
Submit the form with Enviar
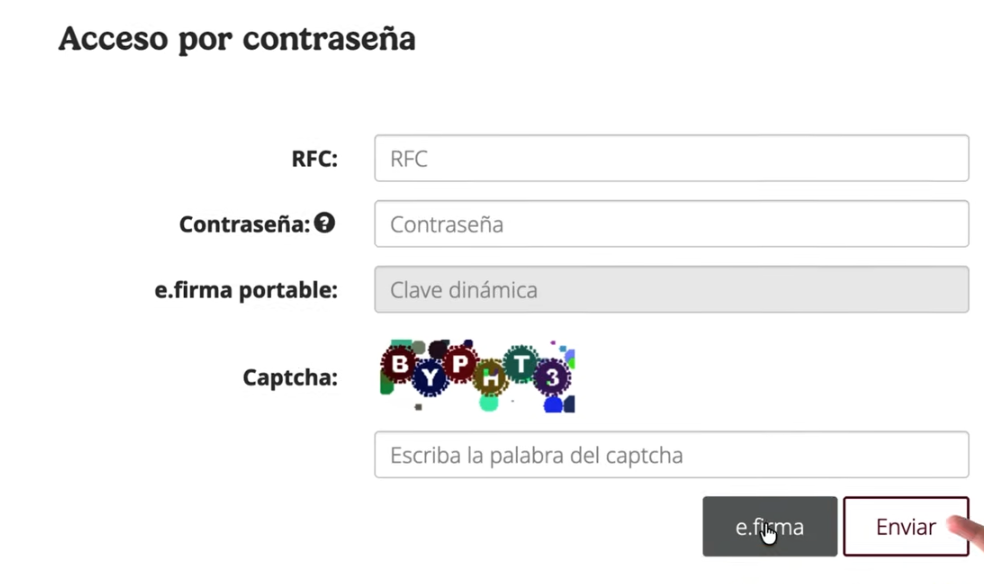(905, 527)
